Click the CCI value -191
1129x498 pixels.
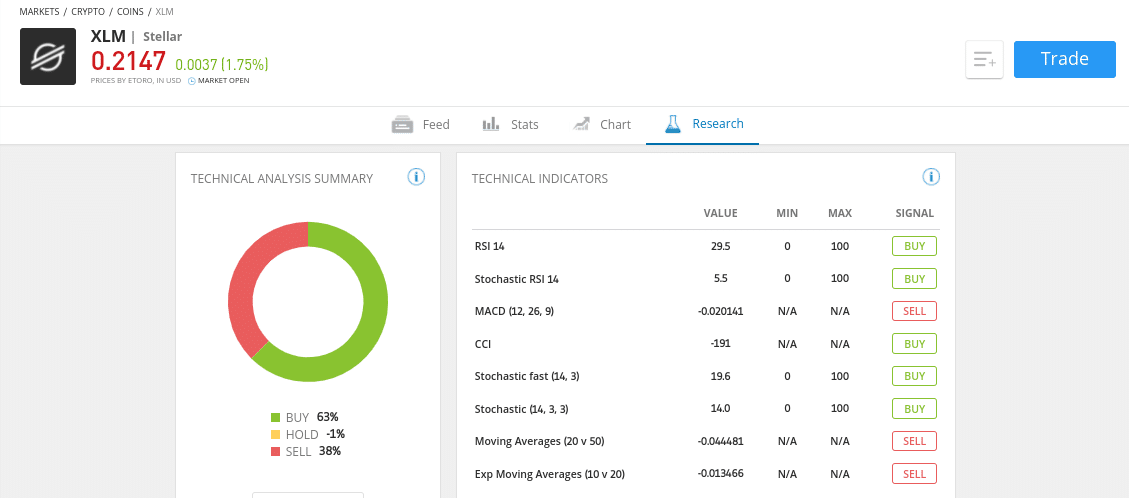click(721, 344)
